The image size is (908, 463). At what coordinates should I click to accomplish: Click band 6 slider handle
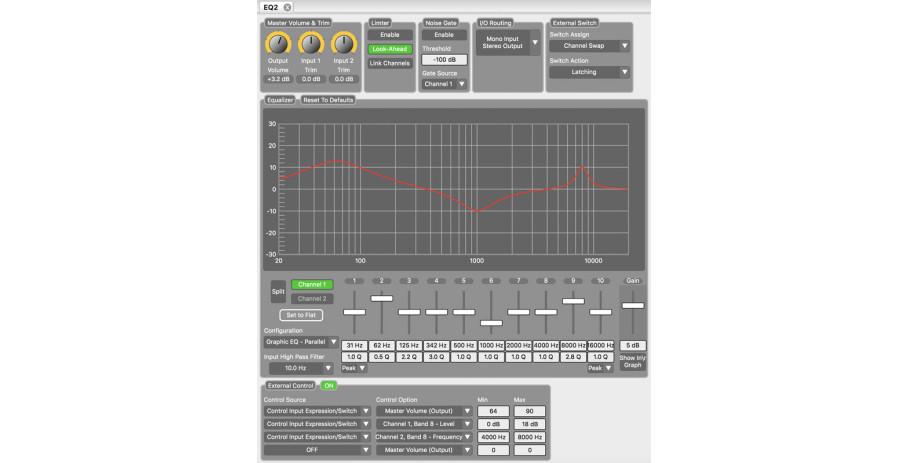pyautogui.click(x=491, y=323)
